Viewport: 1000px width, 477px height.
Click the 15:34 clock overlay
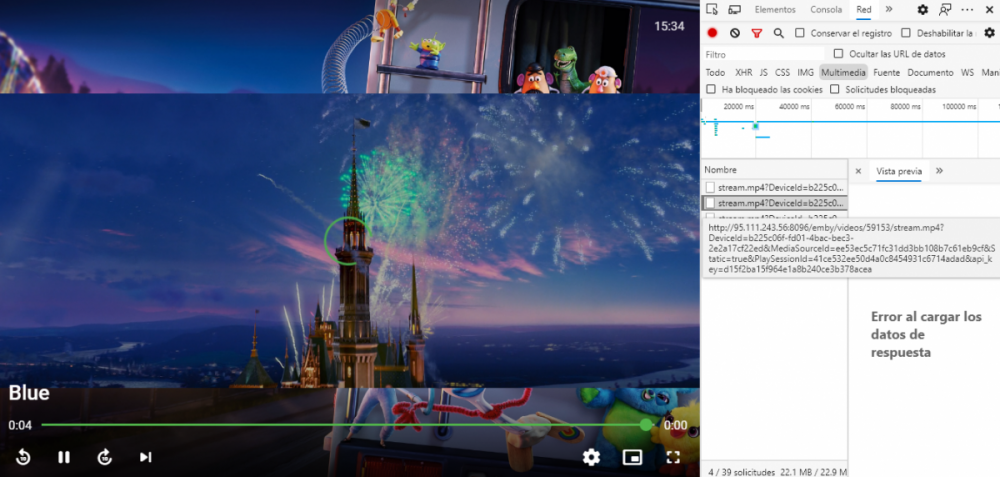point(669,26)
